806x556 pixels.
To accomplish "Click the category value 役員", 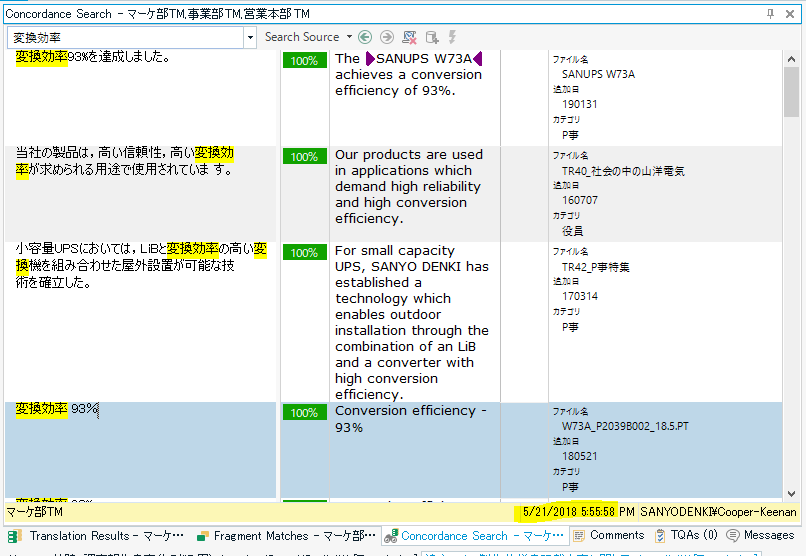I will coord(572,231).
